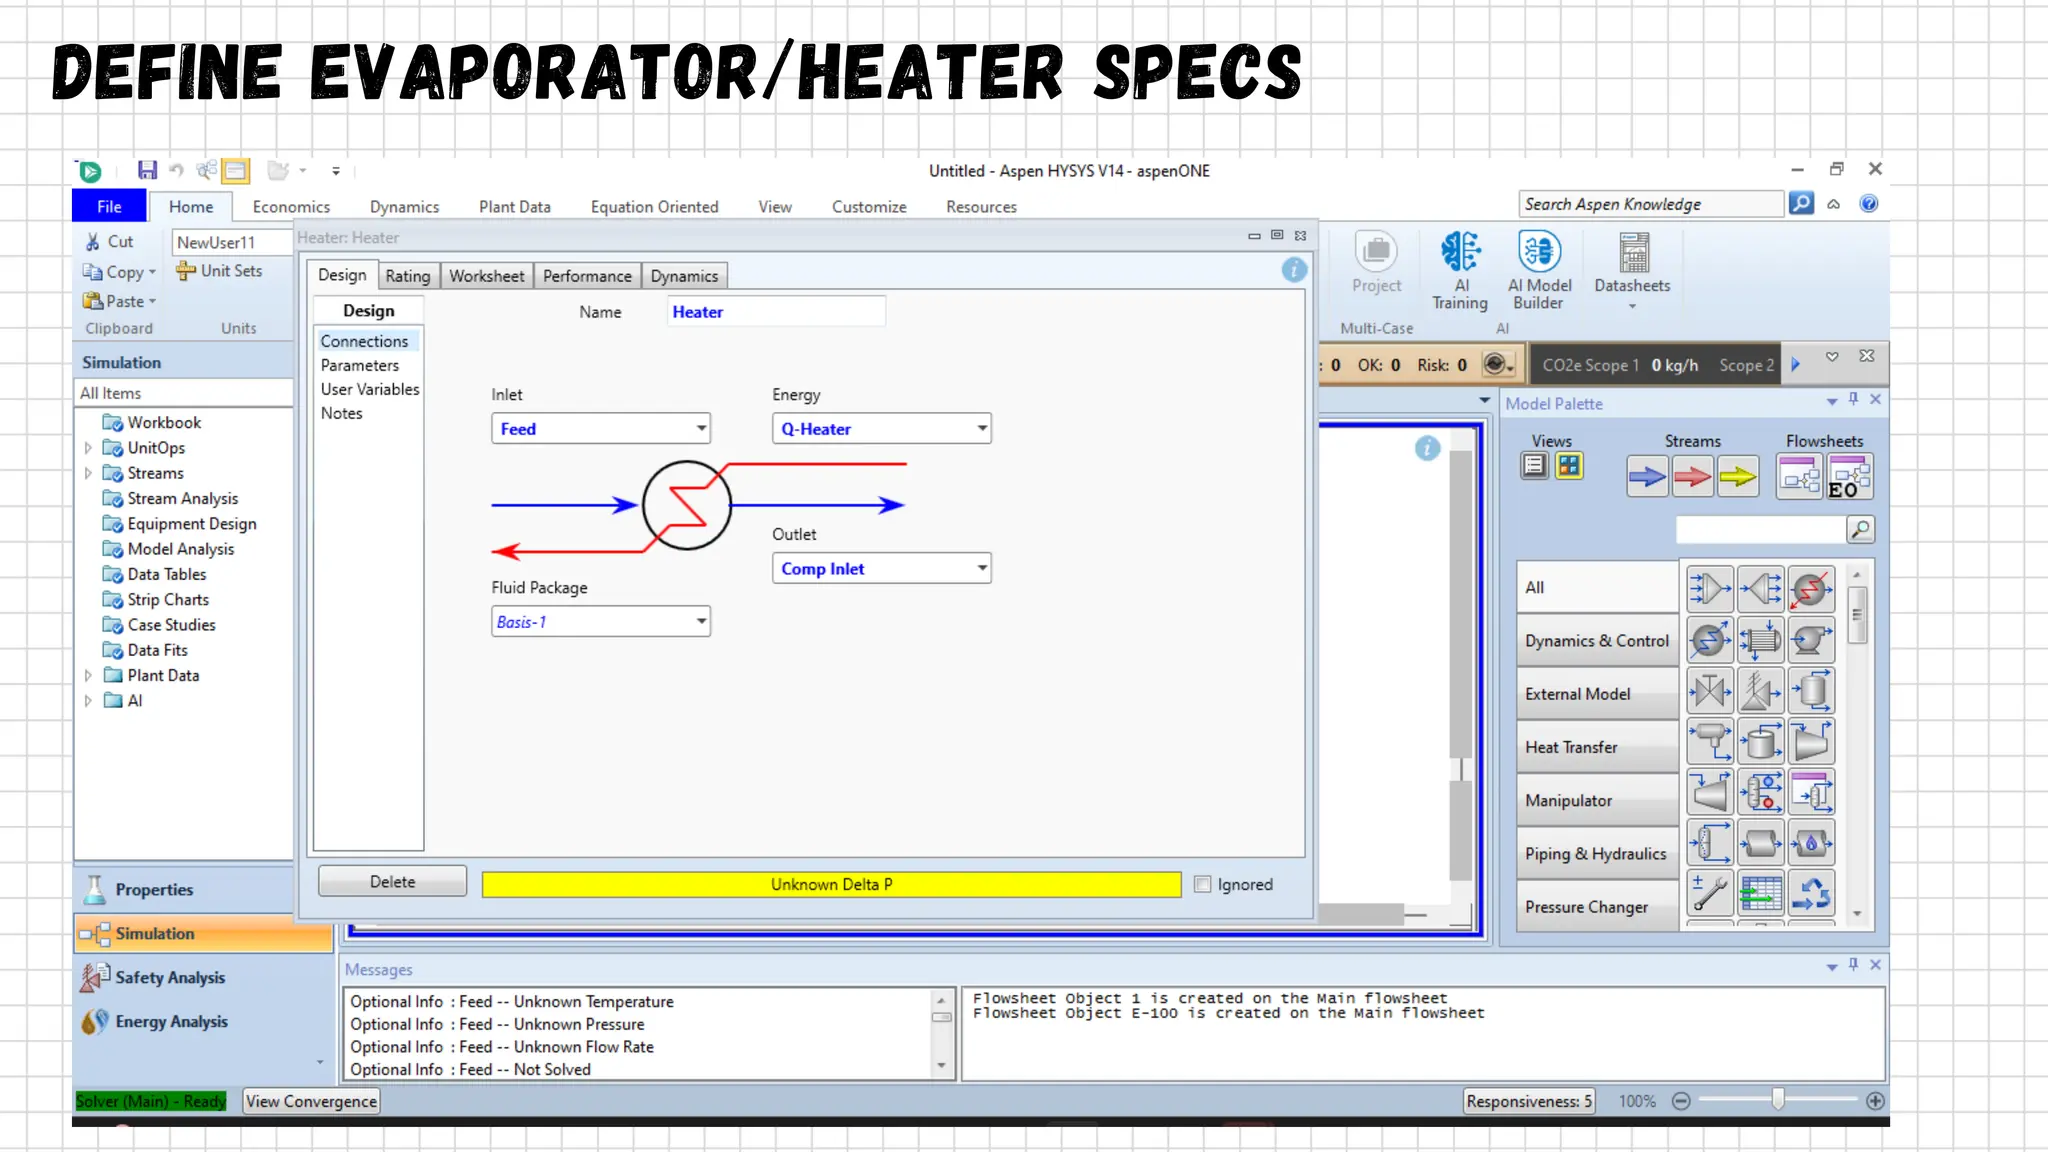The height and width of the screenshot is (1152, 2048).
Task: Open the File menu
Action: tap(109, 206)
